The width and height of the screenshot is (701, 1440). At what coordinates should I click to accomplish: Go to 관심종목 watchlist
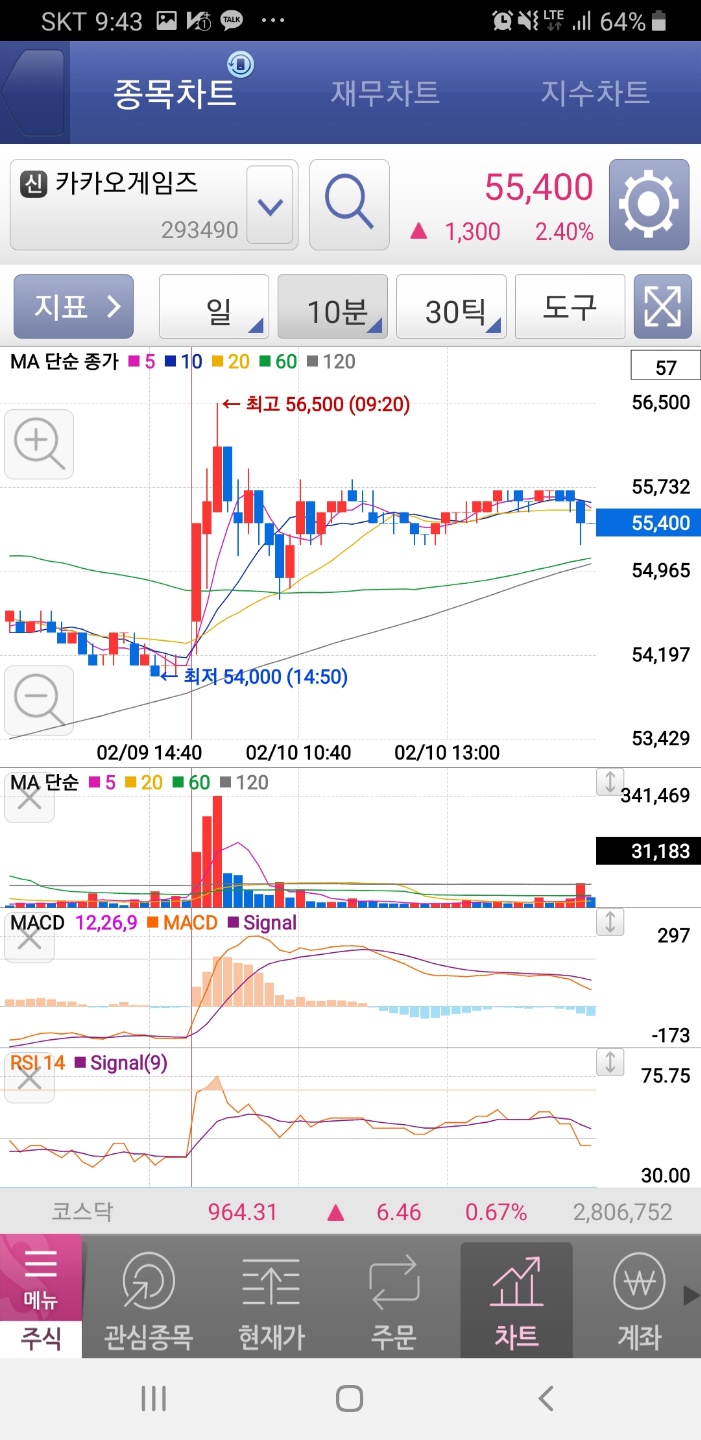coord(148,1301)
